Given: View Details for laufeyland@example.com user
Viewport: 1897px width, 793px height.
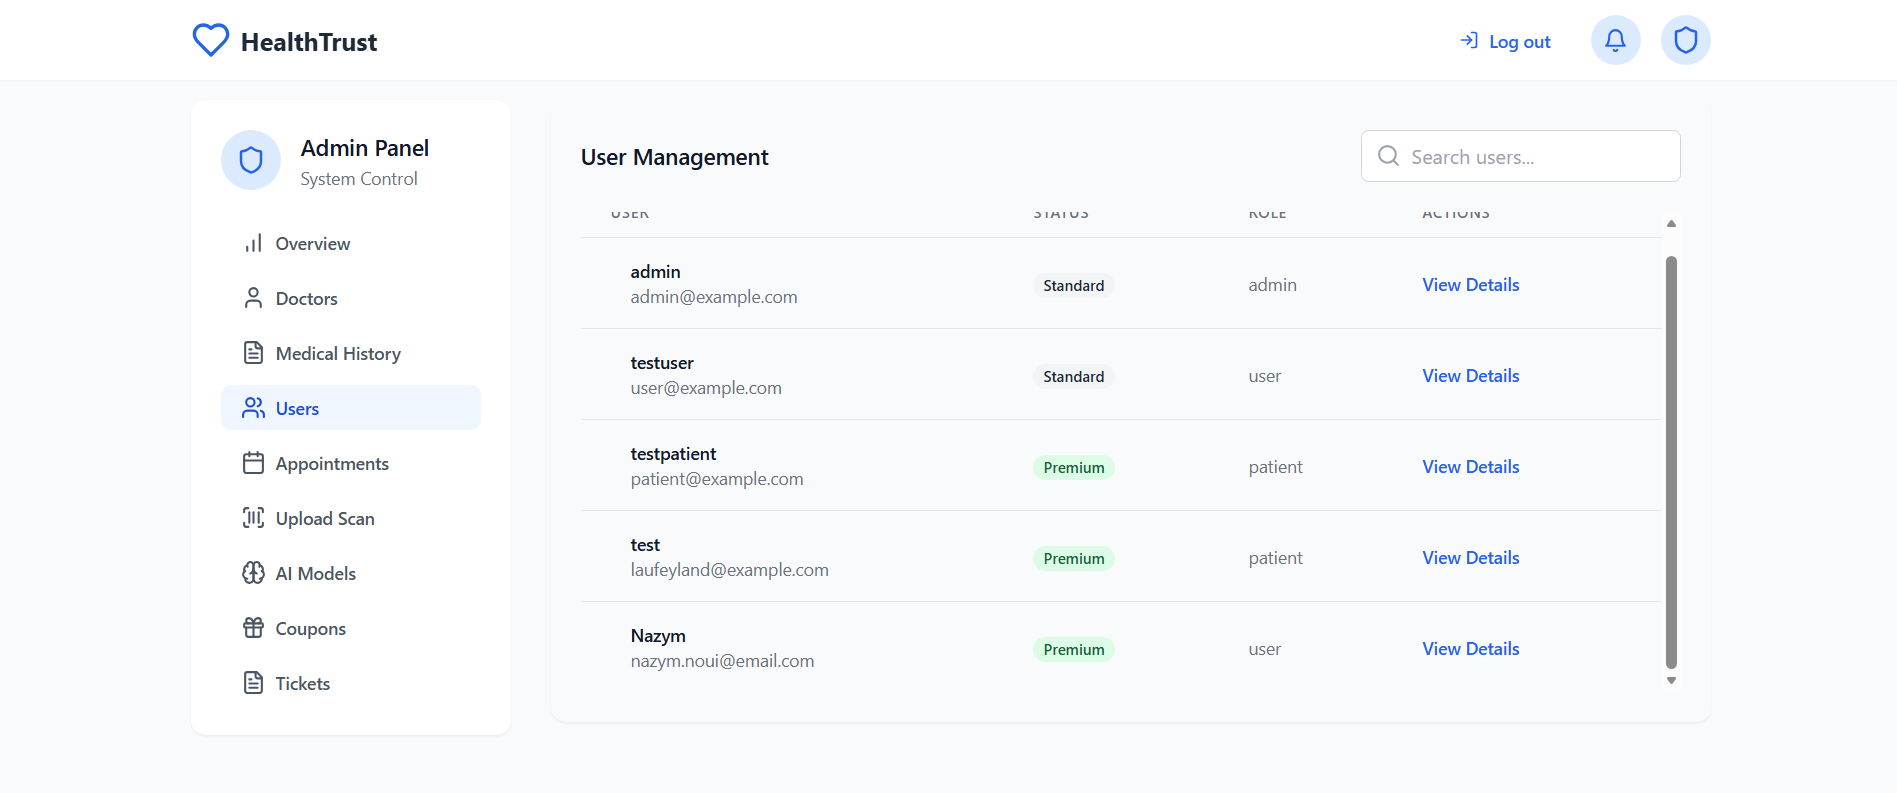Looking at the screenshot, I should tap(1471, 558).
